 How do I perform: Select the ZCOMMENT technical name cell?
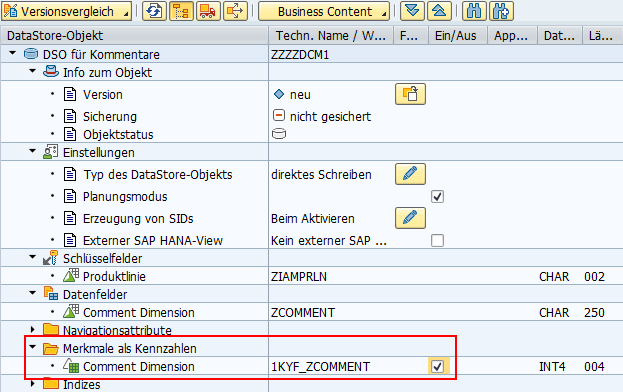coord(303,313)
